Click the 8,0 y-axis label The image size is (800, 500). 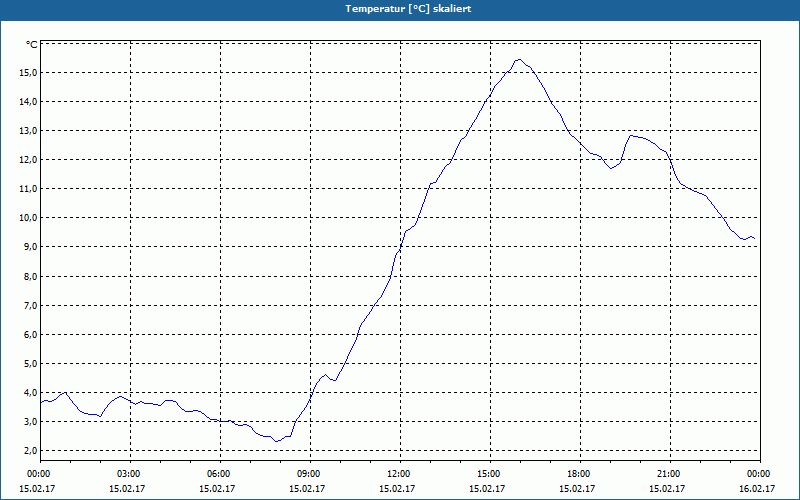[30, 277]
